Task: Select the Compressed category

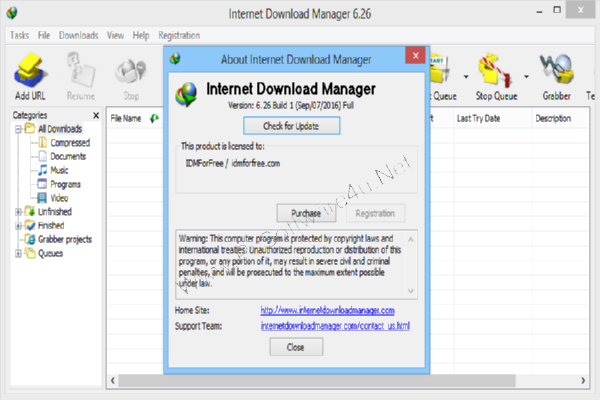Action: [70, 143]
